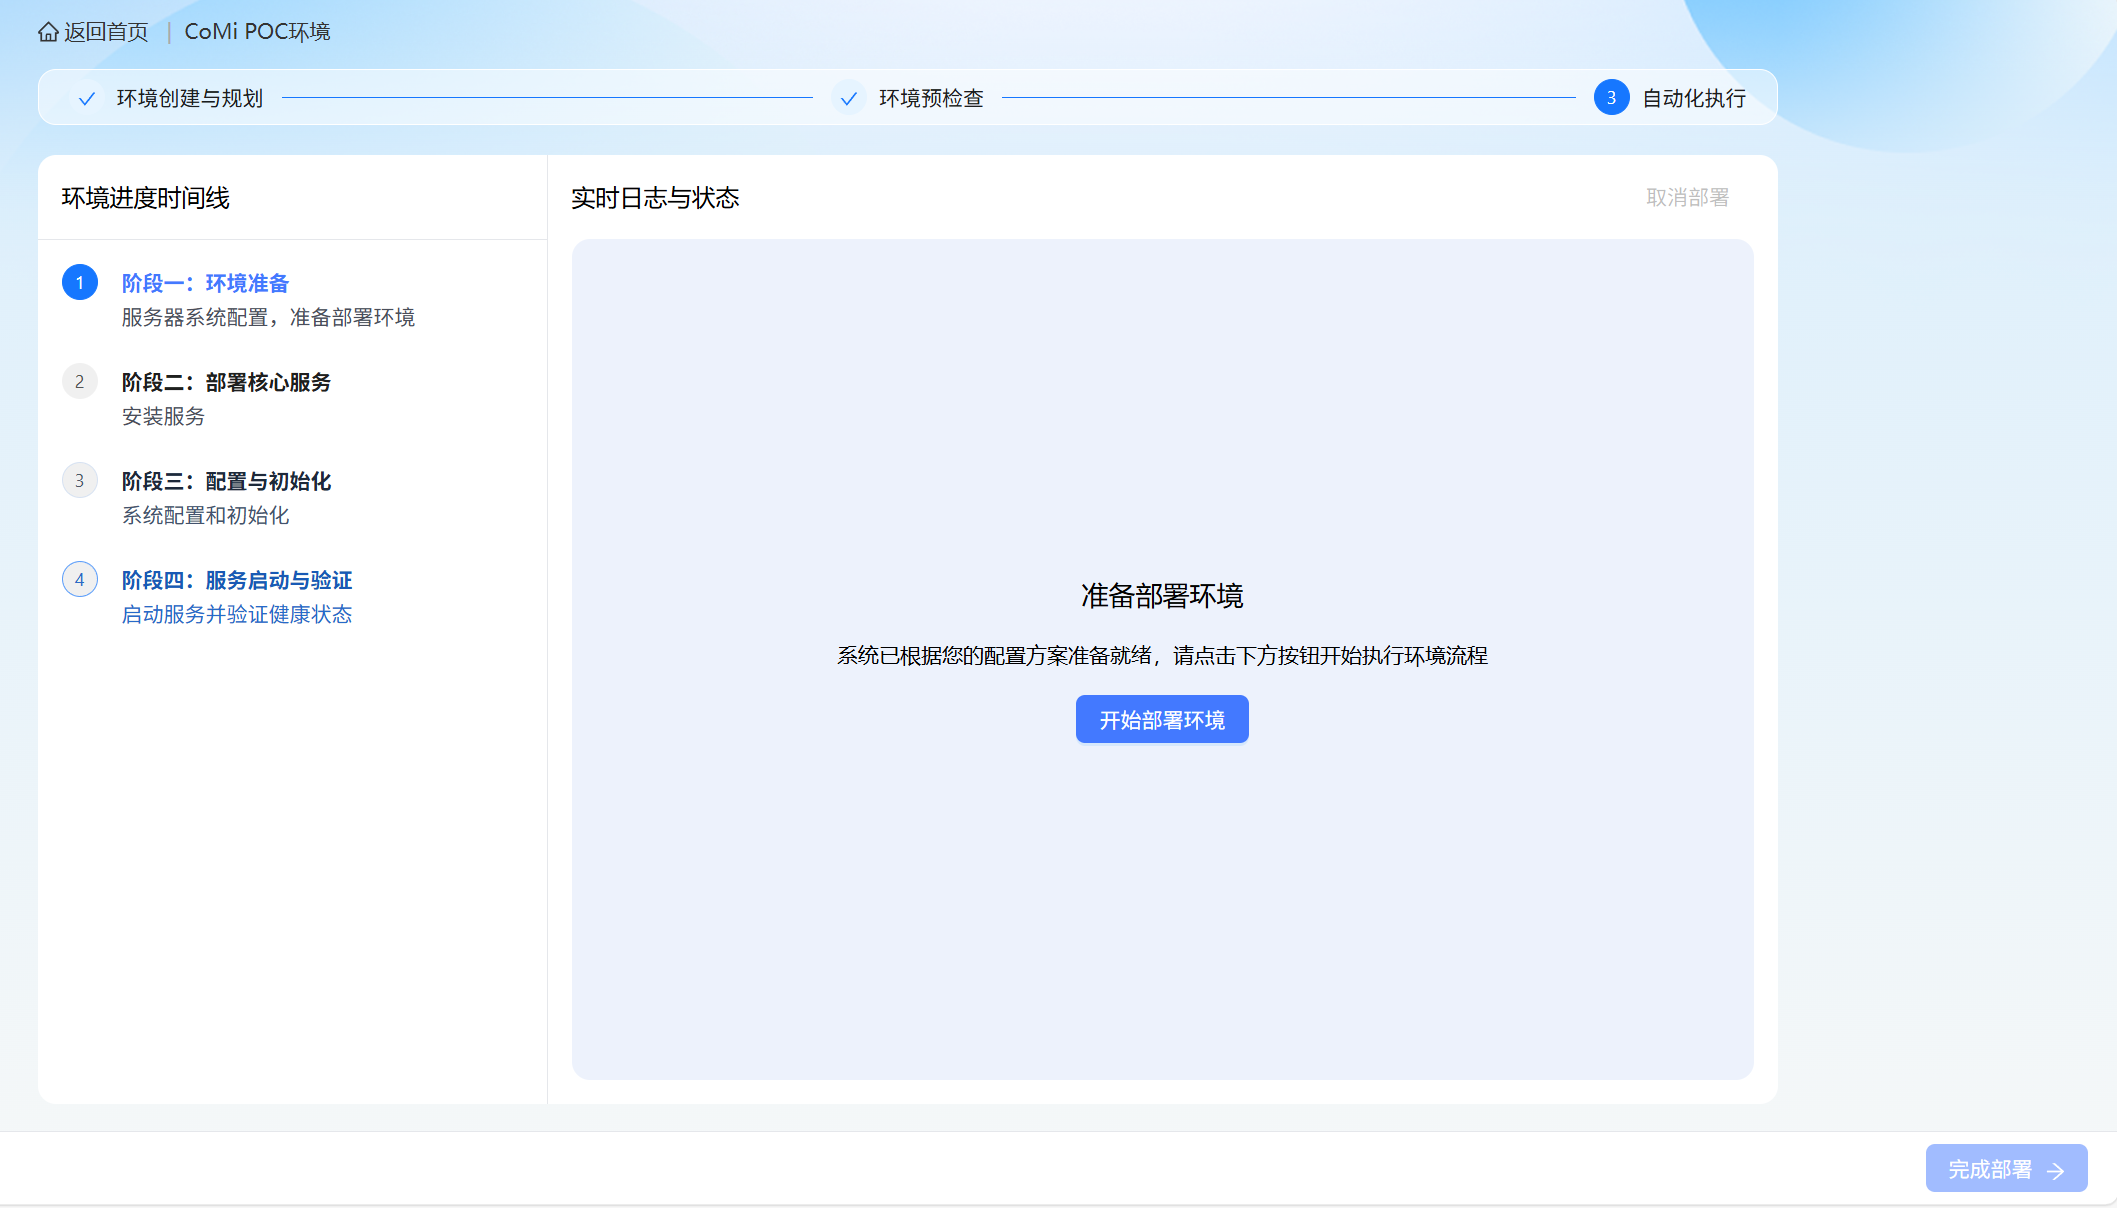Click the checkmark icon for 环境创建与规划

tap(87, 98)
